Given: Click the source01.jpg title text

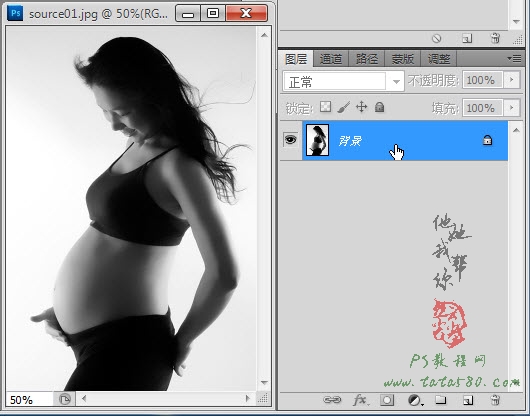Looking at the screenshot, I should click(x=98, y=14).
